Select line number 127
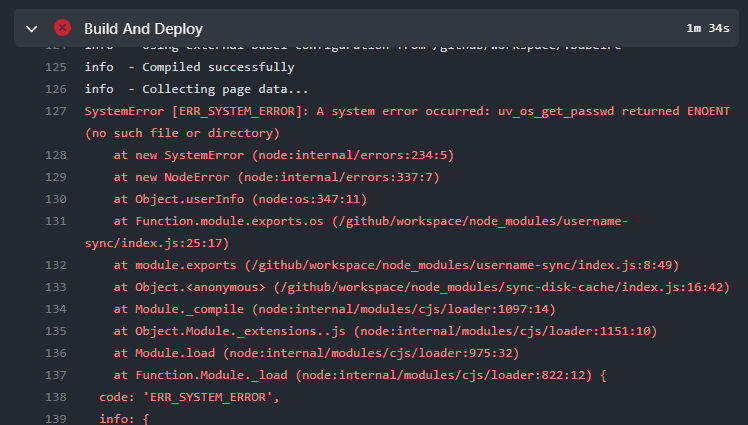748x425 pixels. click(x=56, y=111)
